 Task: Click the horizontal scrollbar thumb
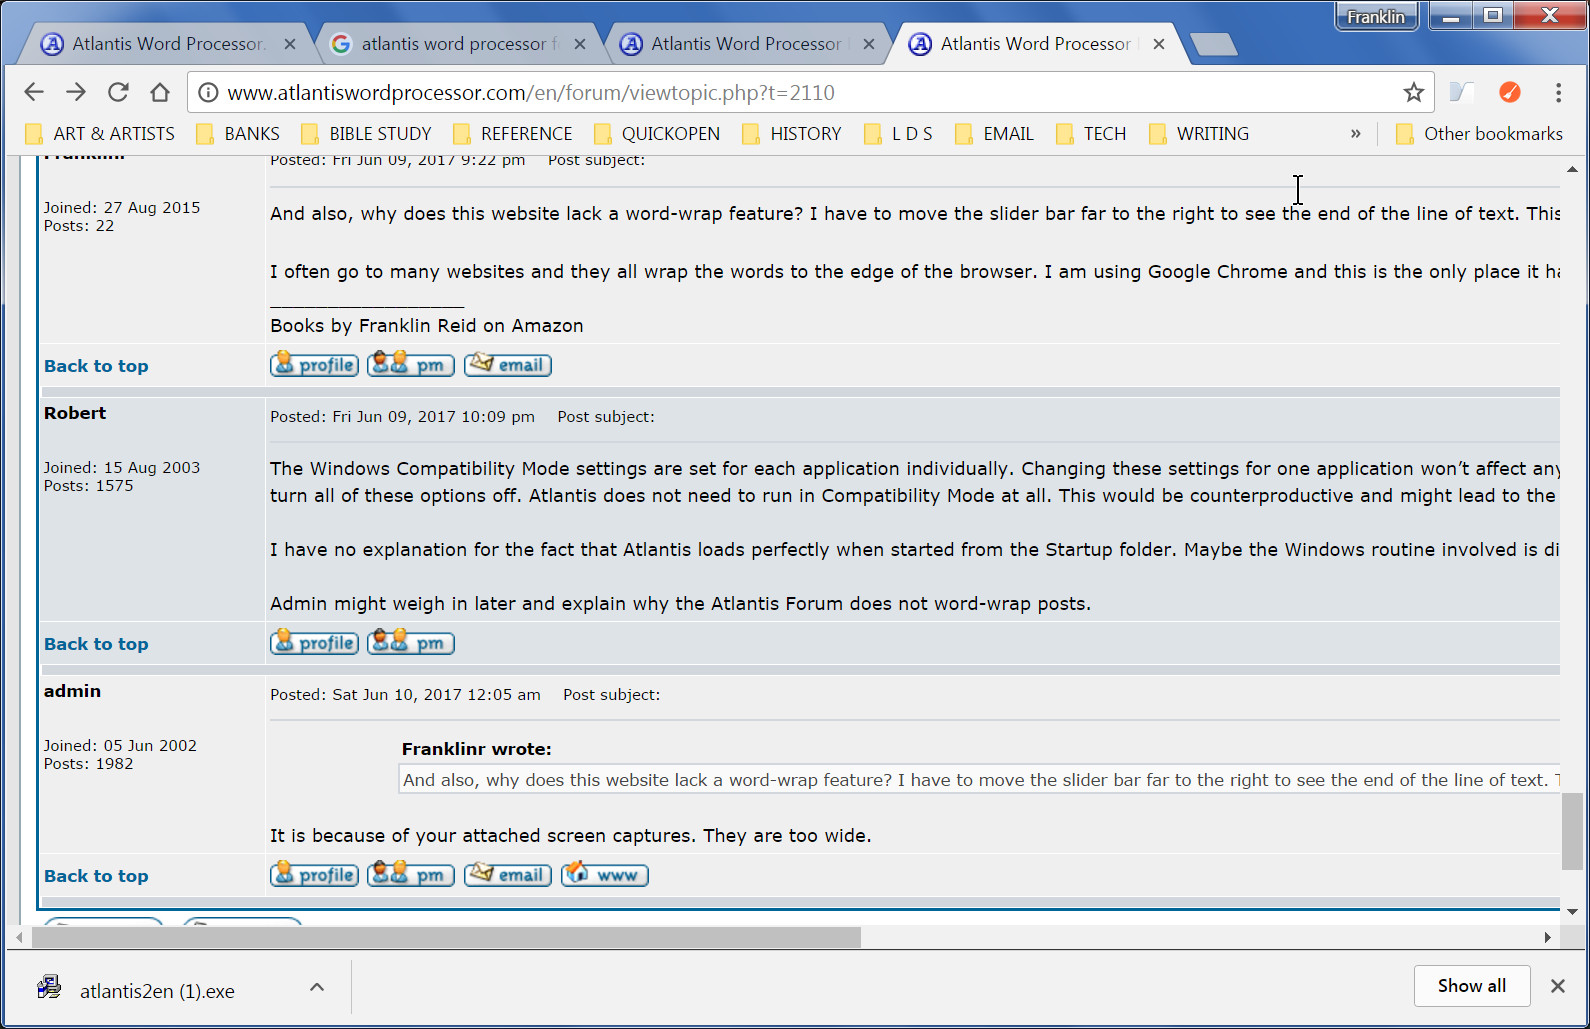[x=446, y=937]
